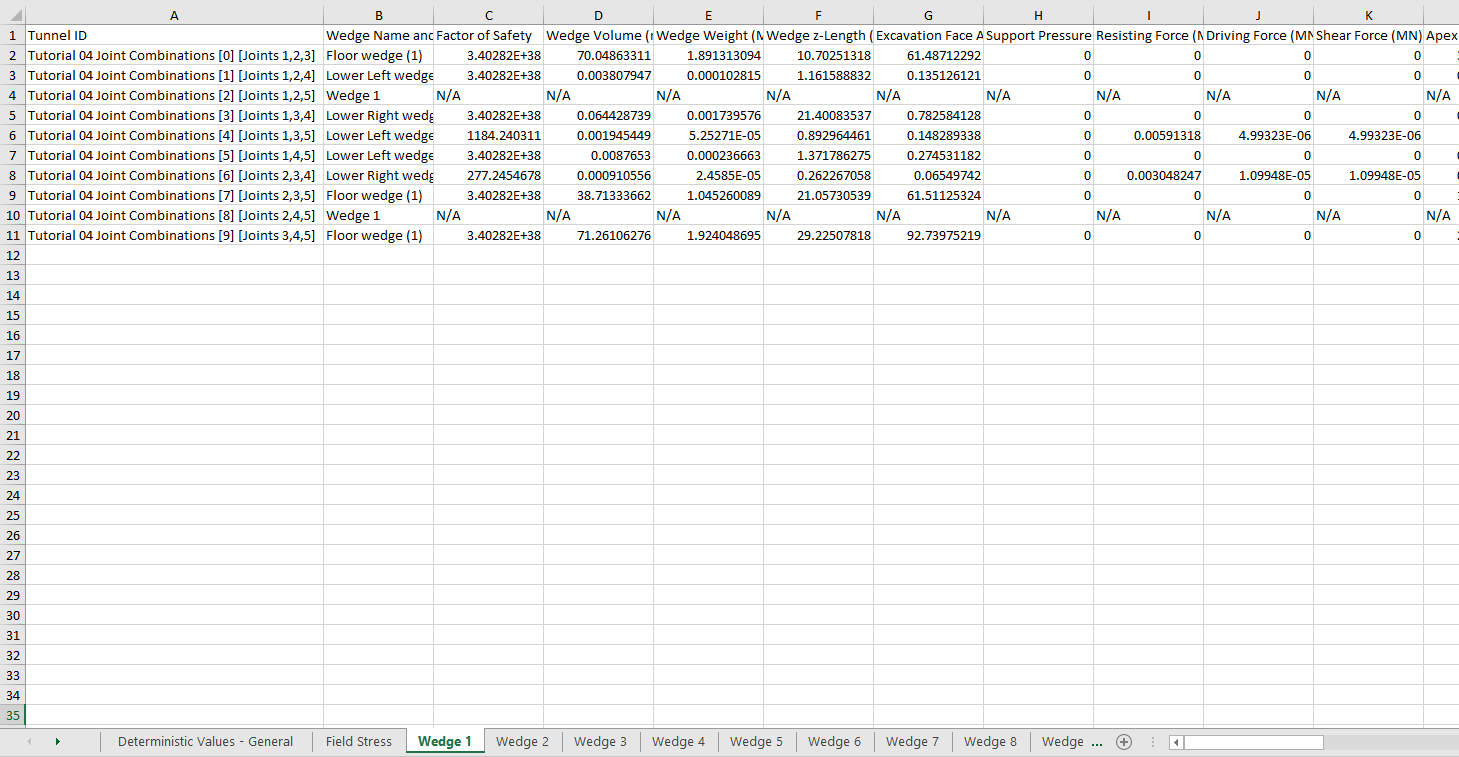Switch to Wedge 6 sheet tab
Viewport: 1459px width, 757px height.
834,742
